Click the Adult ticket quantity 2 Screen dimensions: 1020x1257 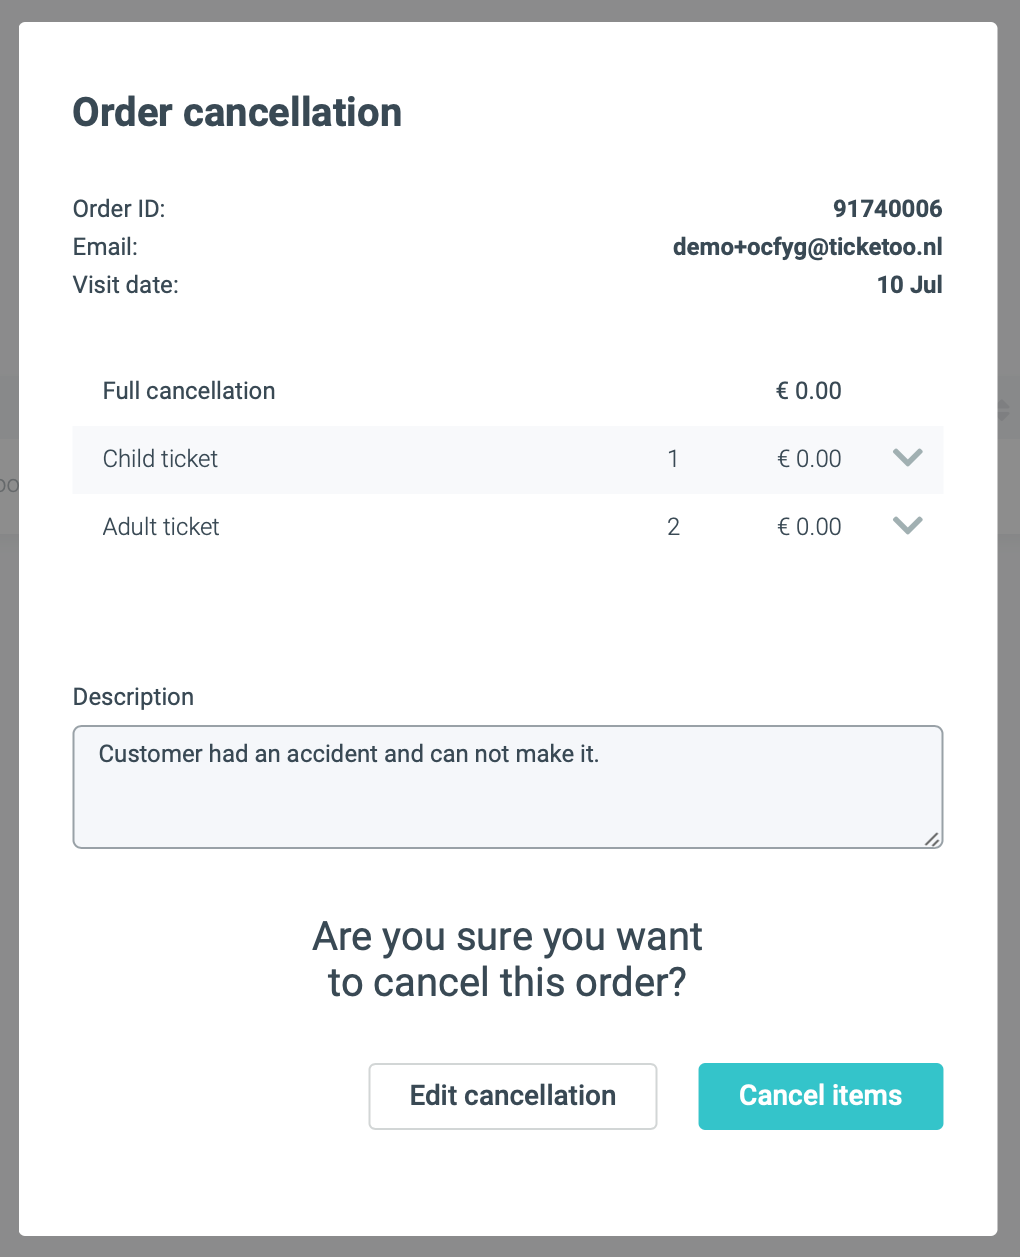coord(673,527)
